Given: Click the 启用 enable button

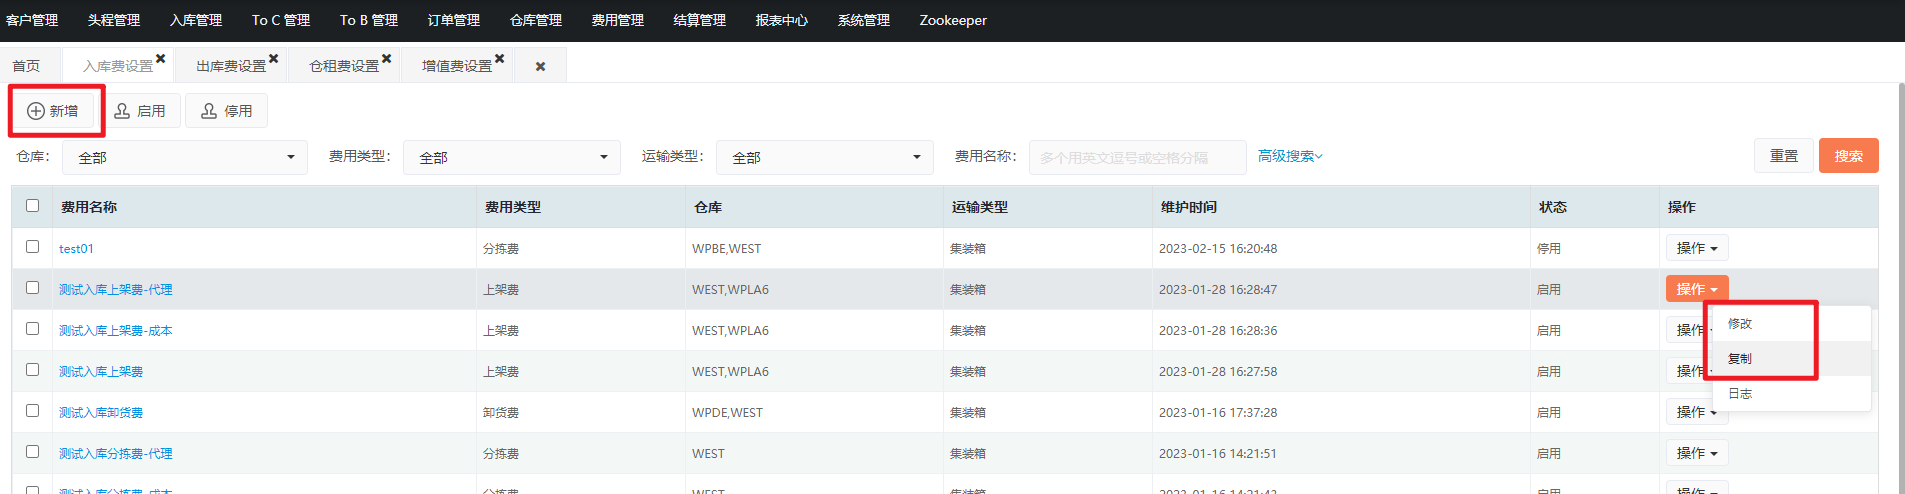Looking at the screenshot, I should [139, 111].
